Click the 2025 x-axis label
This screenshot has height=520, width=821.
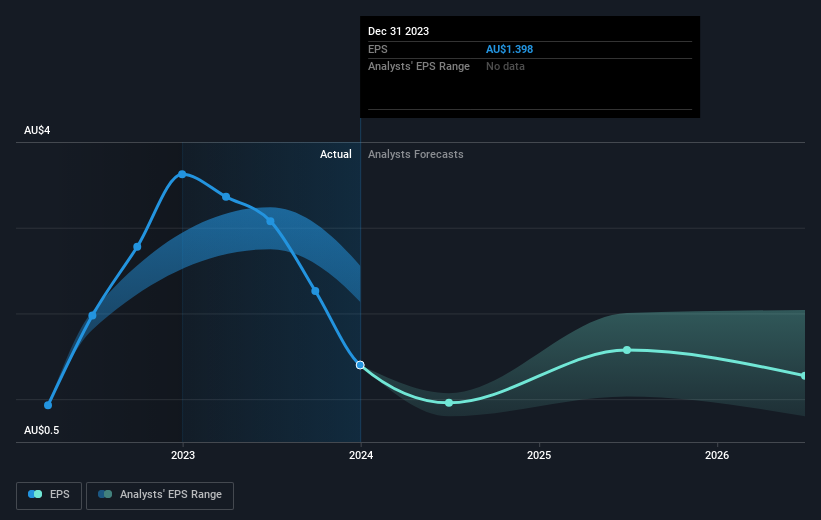(539, 455)
